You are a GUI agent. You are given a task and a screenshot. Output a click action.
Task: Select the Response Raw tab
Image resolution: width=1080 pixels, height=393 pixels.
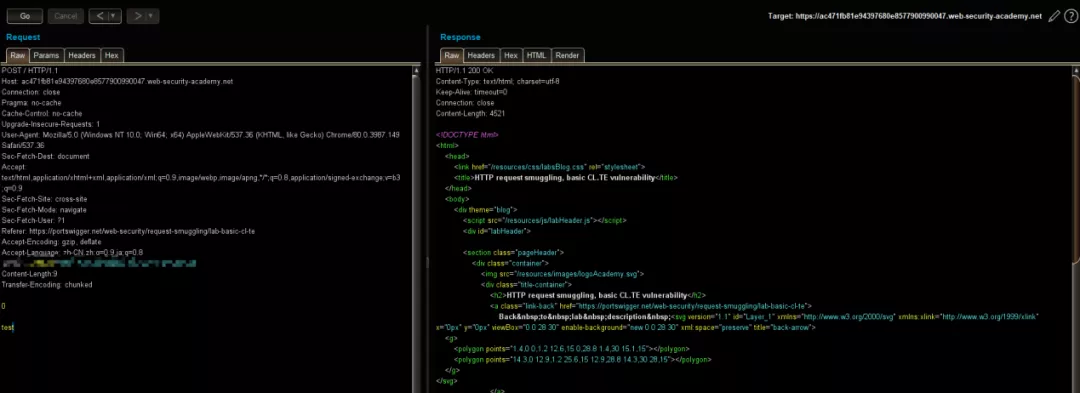point(452,55)
